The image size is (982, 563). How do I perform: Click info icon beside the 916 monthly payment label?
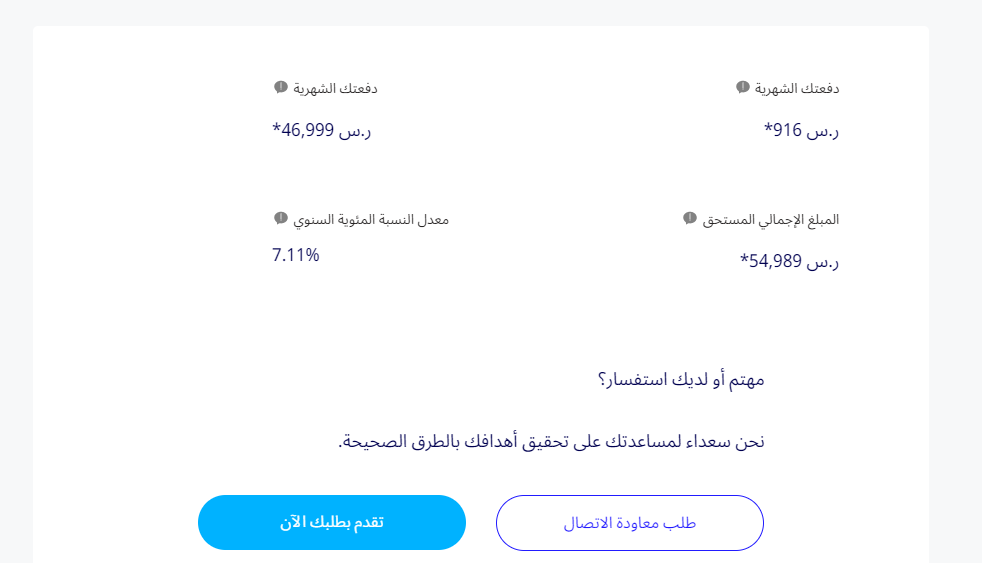point(743,87)
